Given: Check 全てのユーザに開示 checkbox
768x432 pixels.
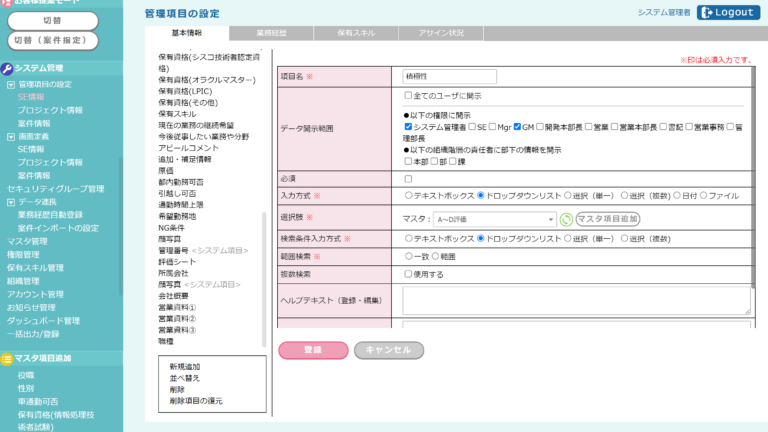Looking at the screenshot, I should click(408, 96).
